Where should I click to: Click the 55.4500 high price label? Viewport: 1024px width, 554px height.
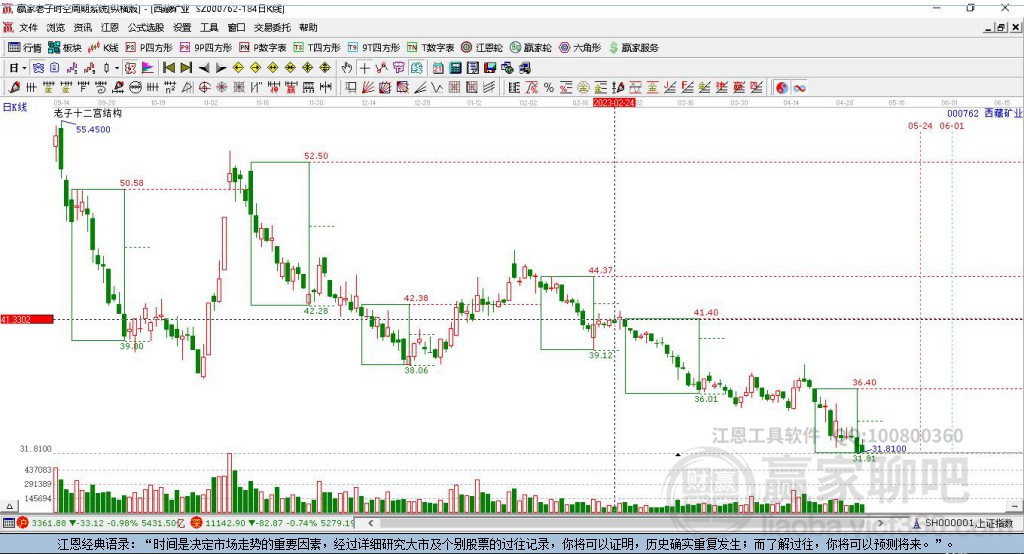point(93,129)
